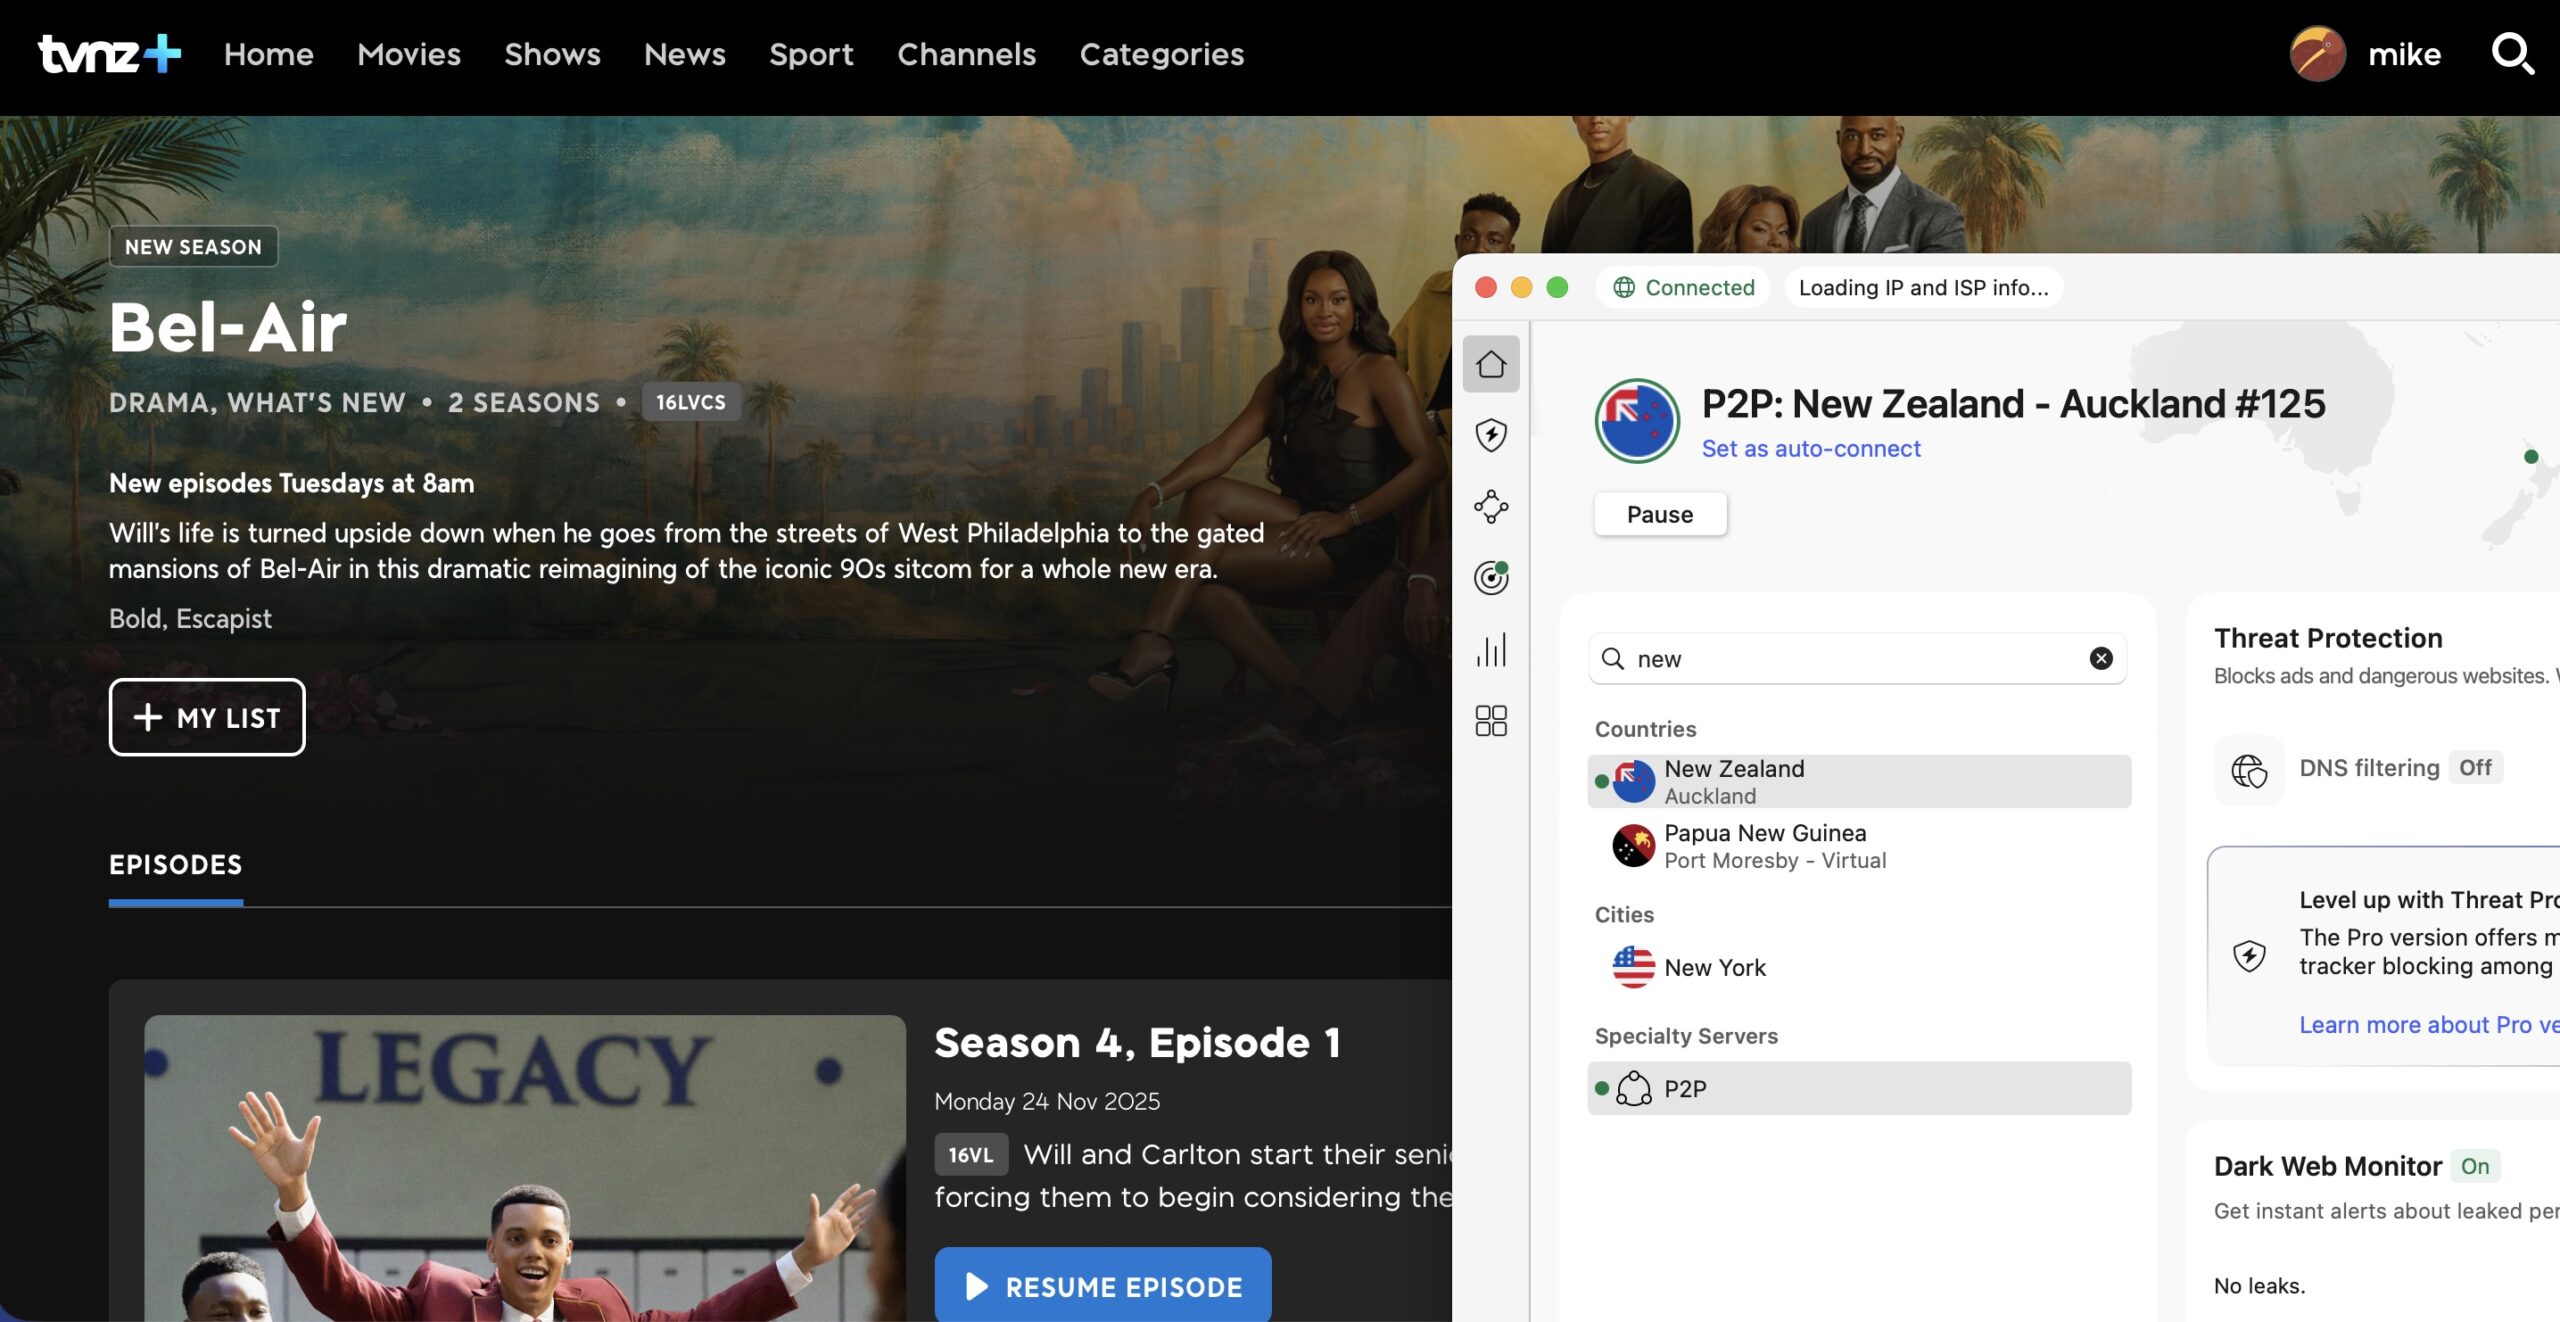This screenshot has height=1322, width=2560.
Task: Select the Home icon in NordVPN sidebar
Action: pyautogui.click(x=1491, y=364)
